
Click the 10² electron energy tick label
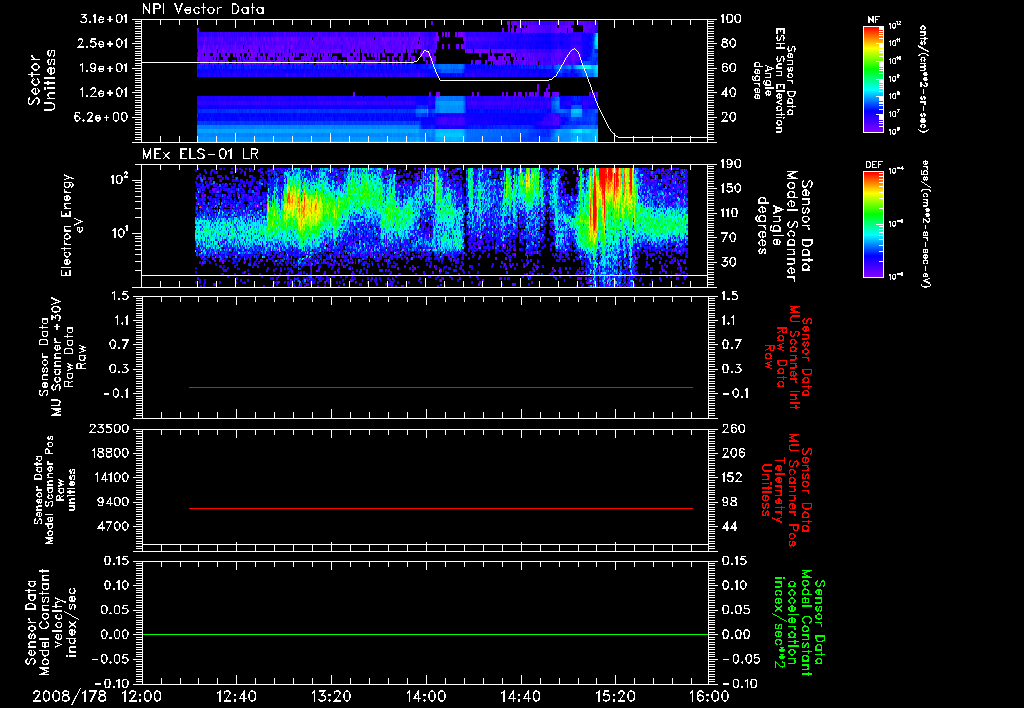(118, 179)
